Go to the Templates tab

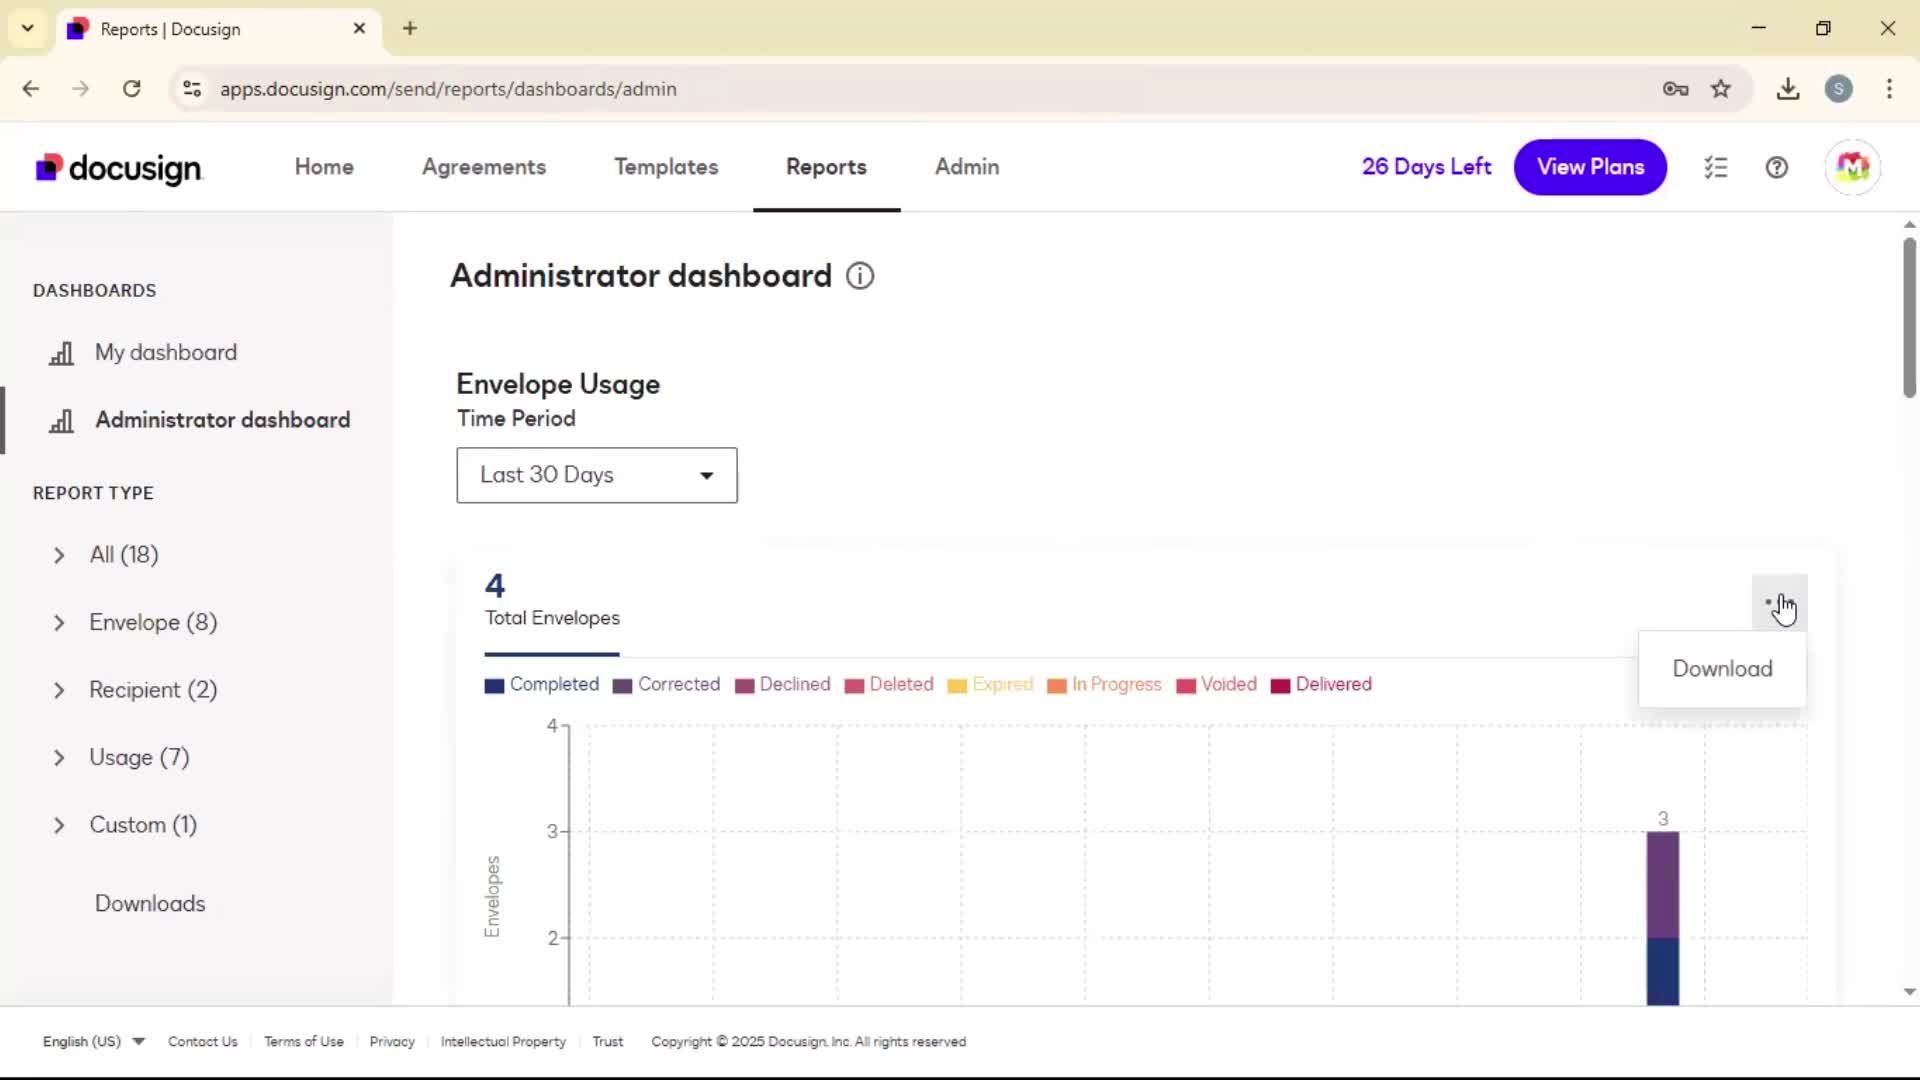pyautogui.click(x=666, y=167)
